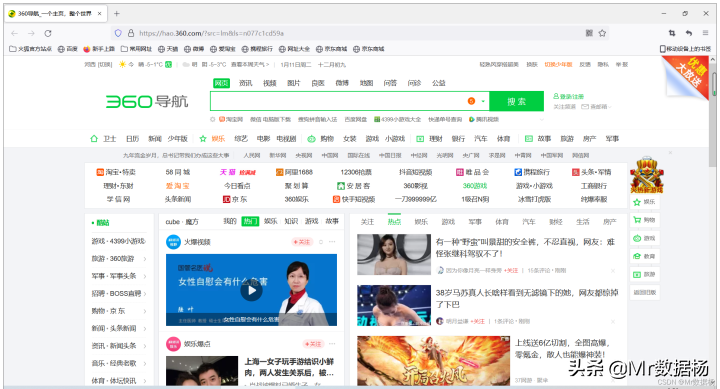Click the padlock site info icon
Image resolution: width=720 pixels, height=389 pixels.
point(131,33)
